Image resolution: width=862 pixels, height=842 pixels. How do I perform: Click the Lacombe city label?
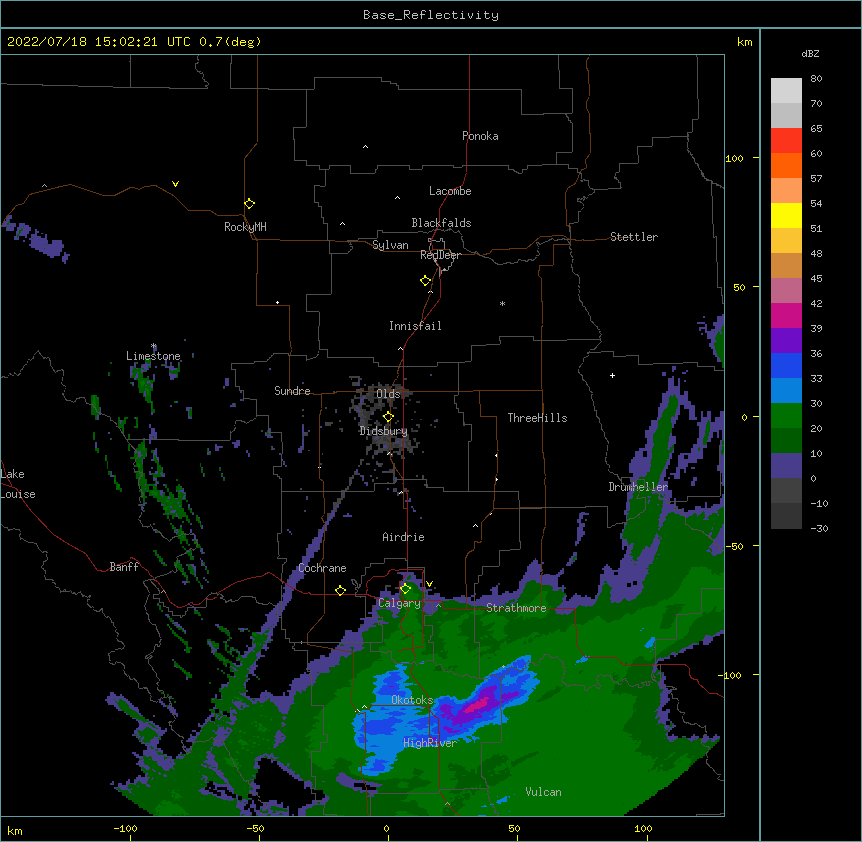coord(450,191)
